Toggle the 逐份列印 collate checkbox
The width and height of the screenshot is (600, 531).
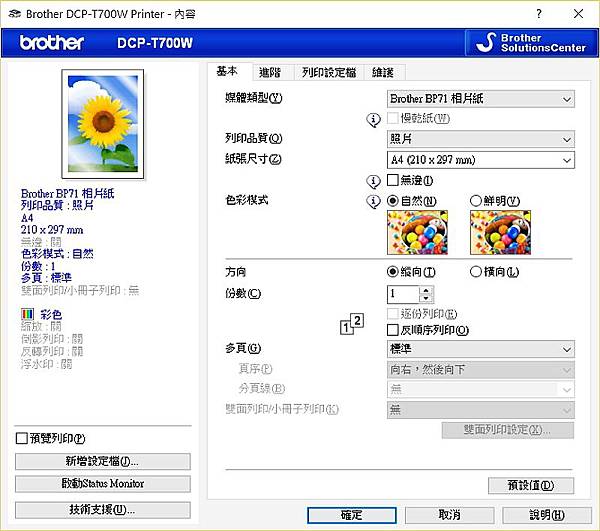pyautogui.click(x=393, y=314)
